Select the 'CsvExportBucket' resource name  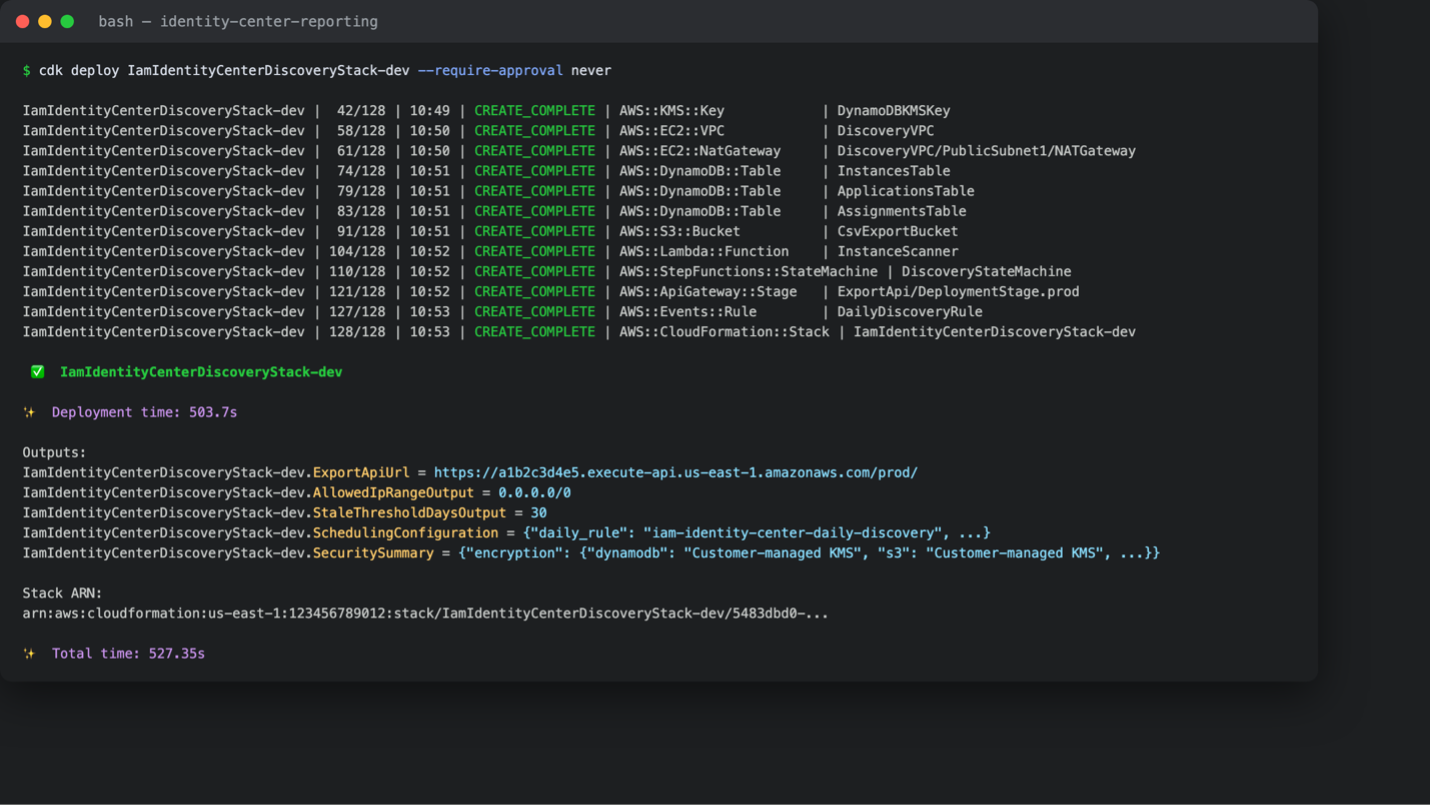point(898,231)
